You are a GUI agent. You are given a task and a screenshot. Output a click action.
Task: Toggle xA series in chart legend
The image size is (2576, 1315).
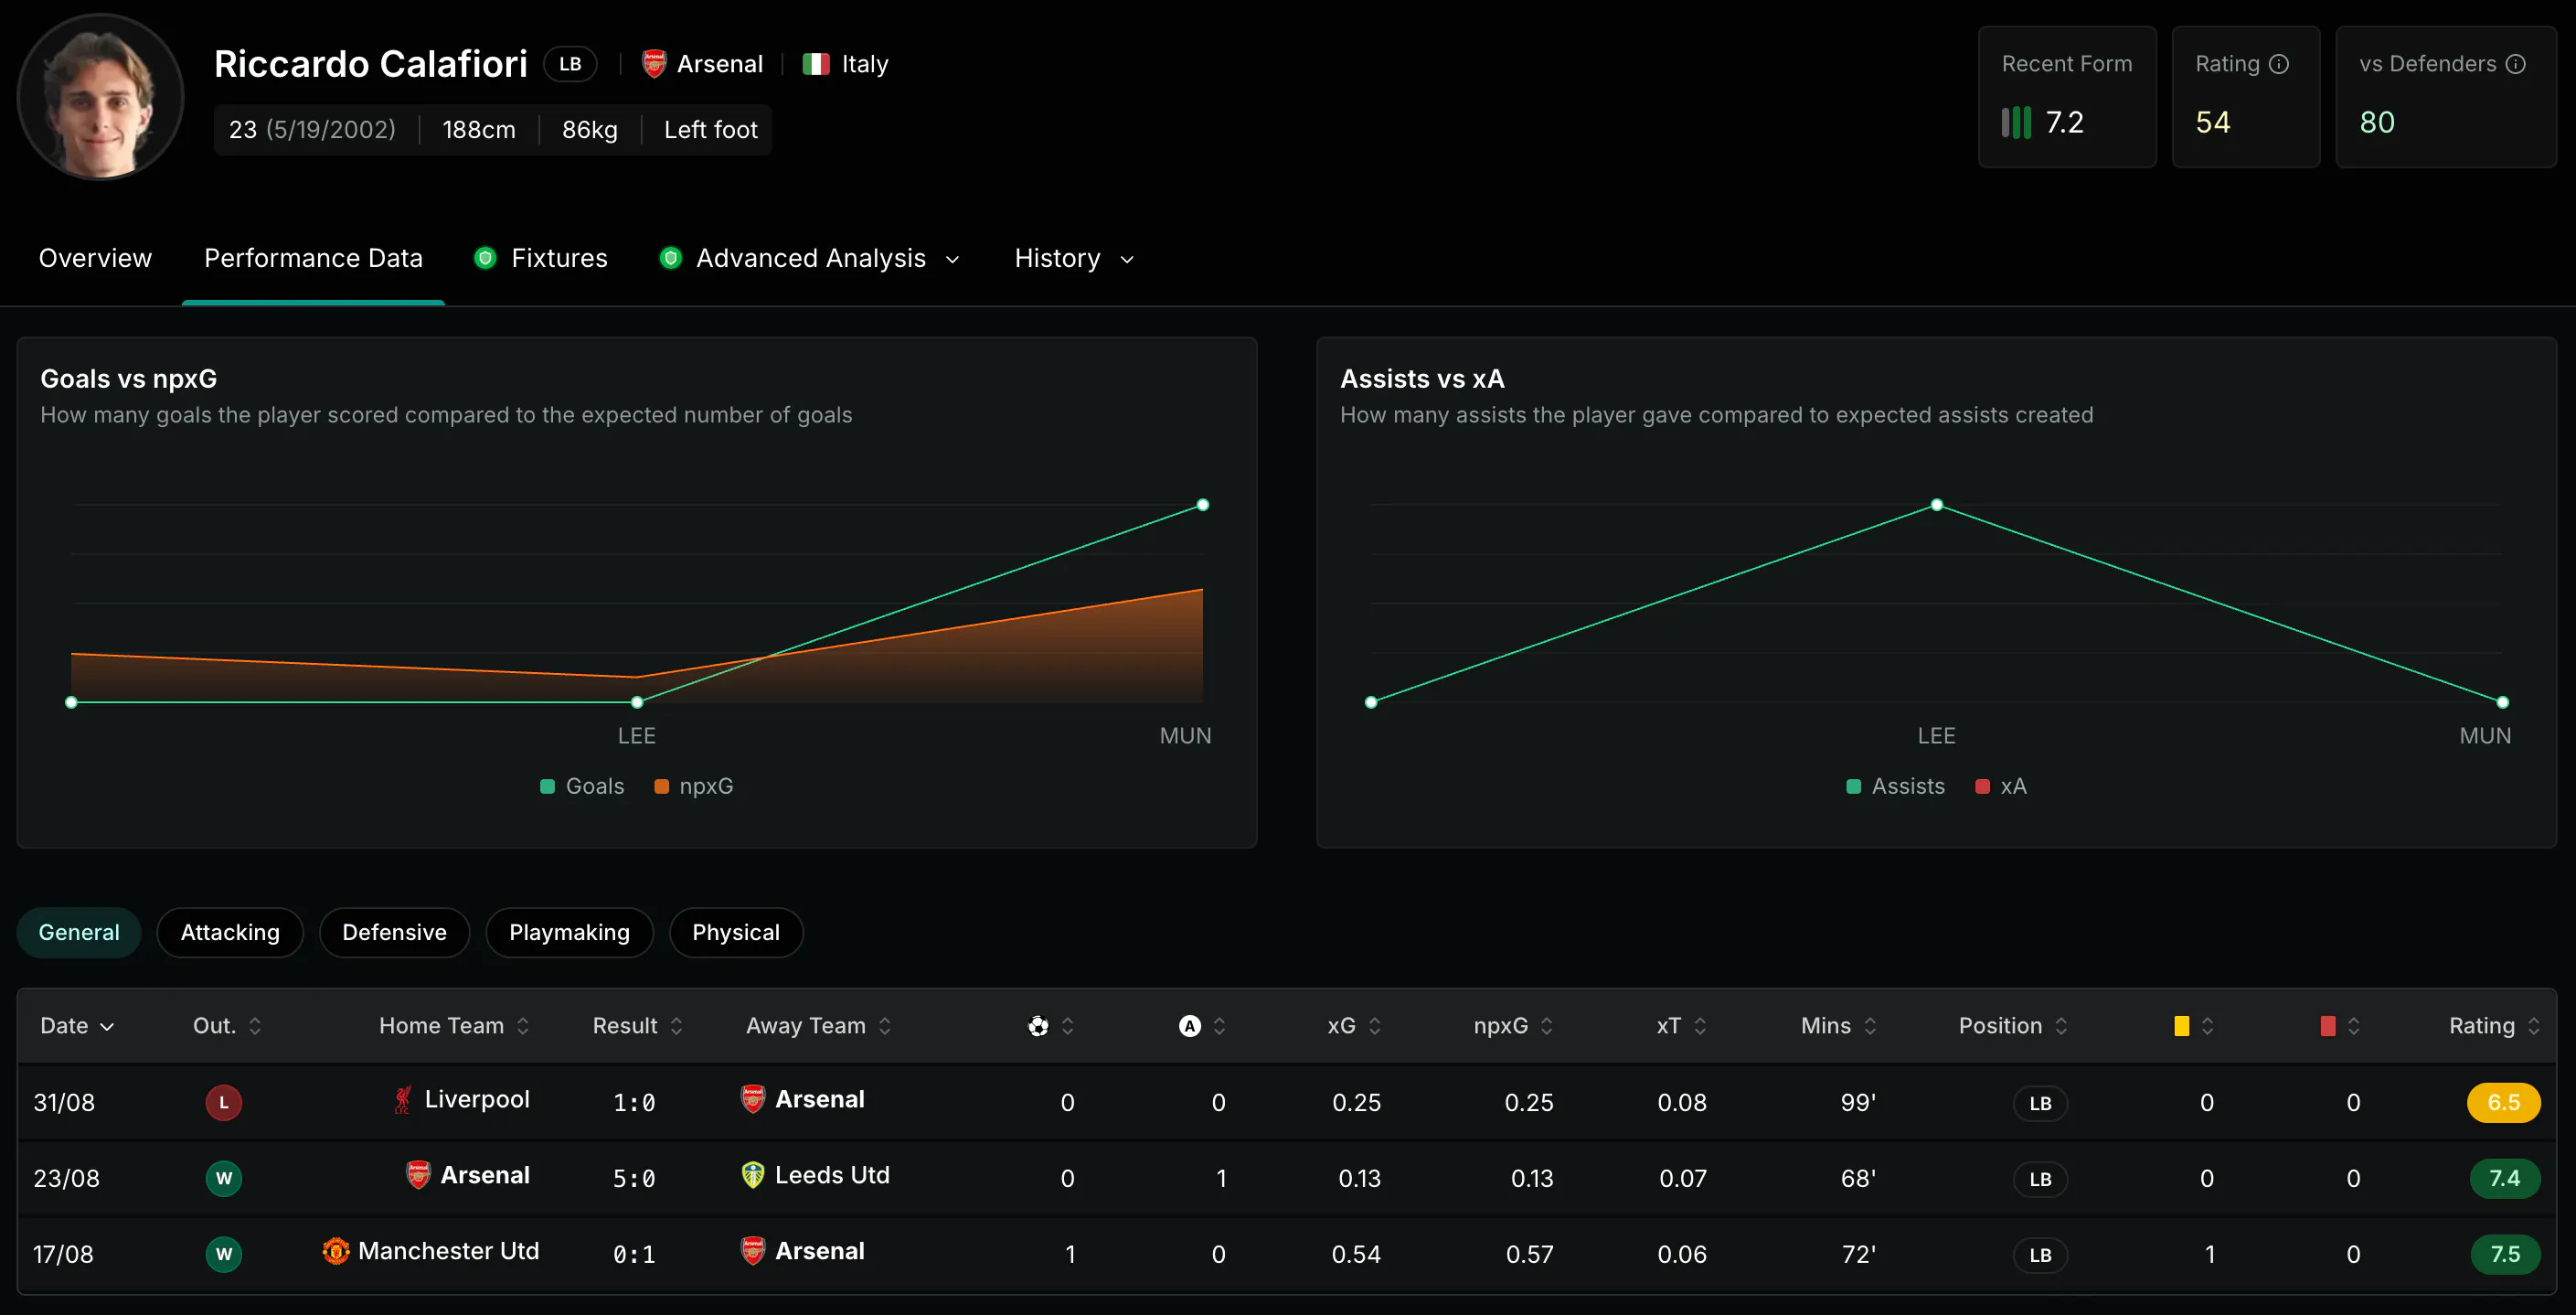[x=2001, y=786]
